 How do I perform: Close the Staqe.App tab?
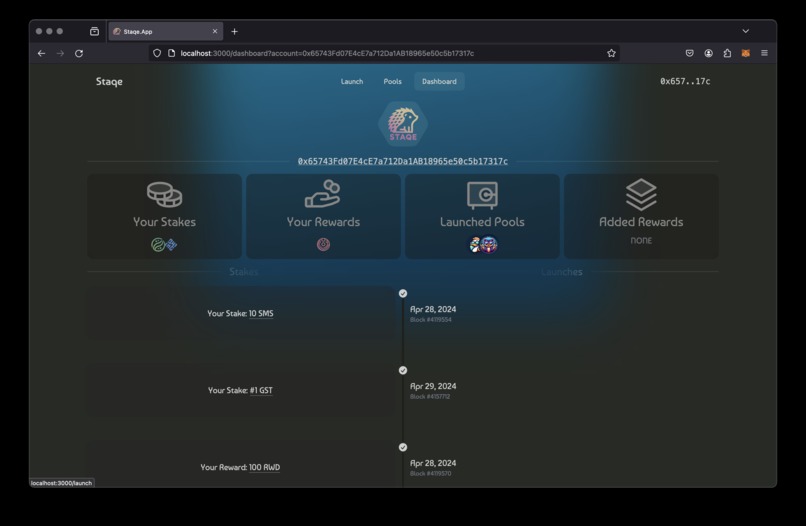point(215,31)
